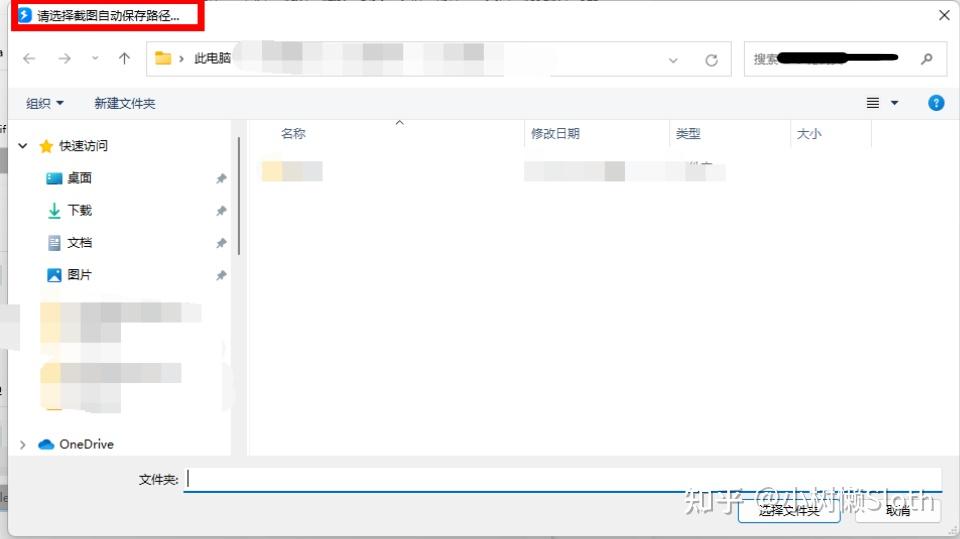Screen dimensions: 960x539
Task: Open the blue help question mark
Action: (936, 103)
